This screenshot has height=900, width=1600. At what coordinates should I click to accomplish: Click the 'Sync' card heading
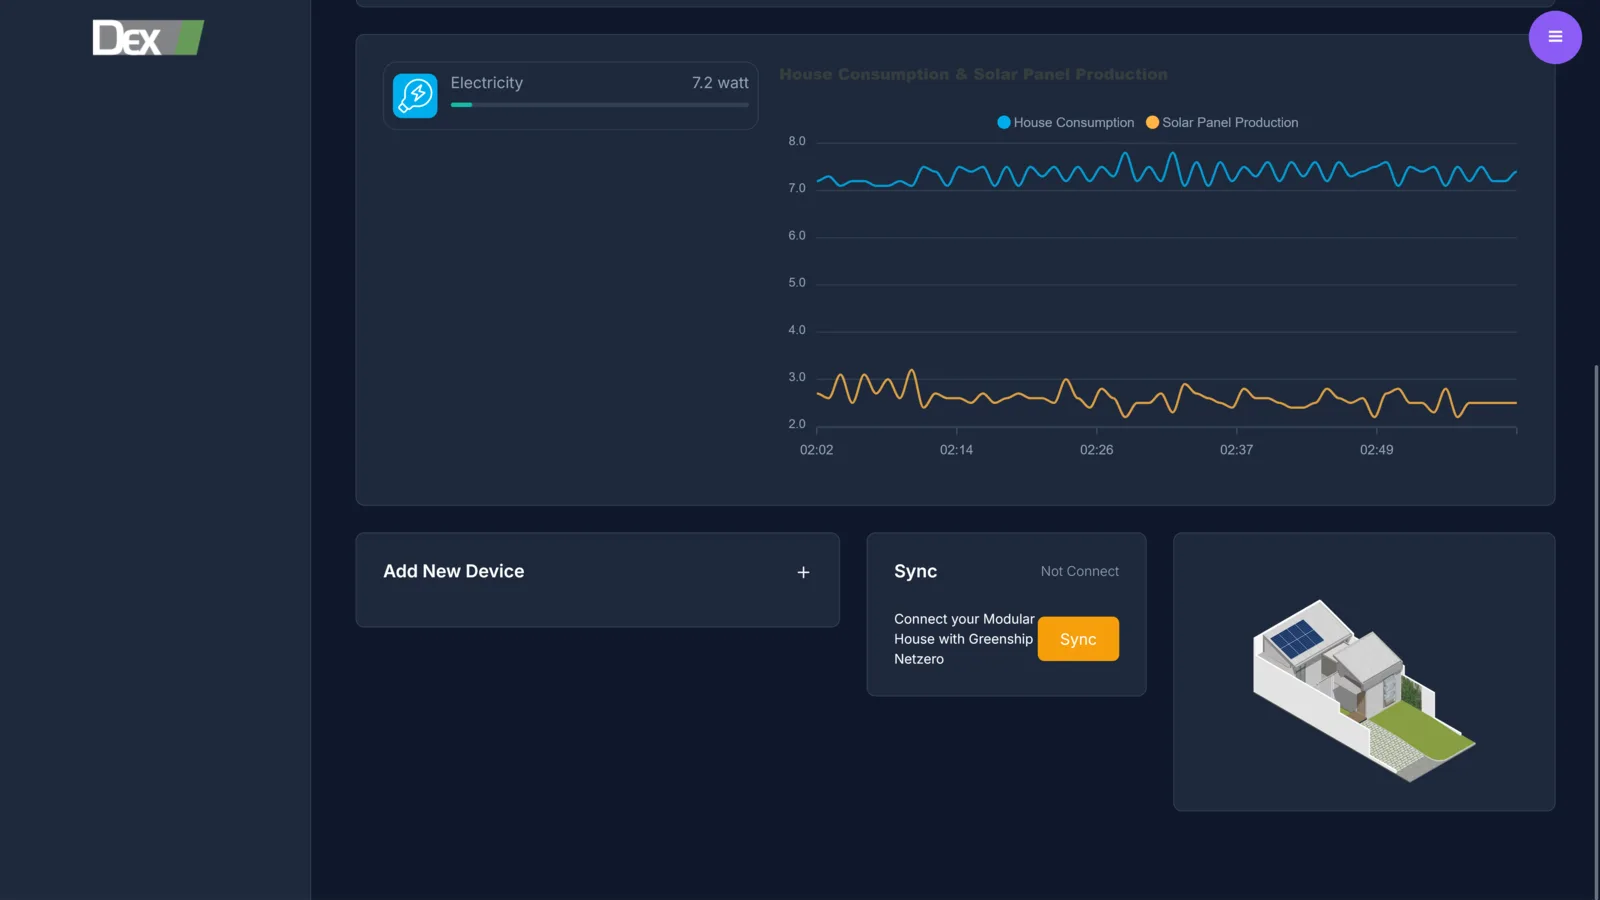tap(915, 571)
